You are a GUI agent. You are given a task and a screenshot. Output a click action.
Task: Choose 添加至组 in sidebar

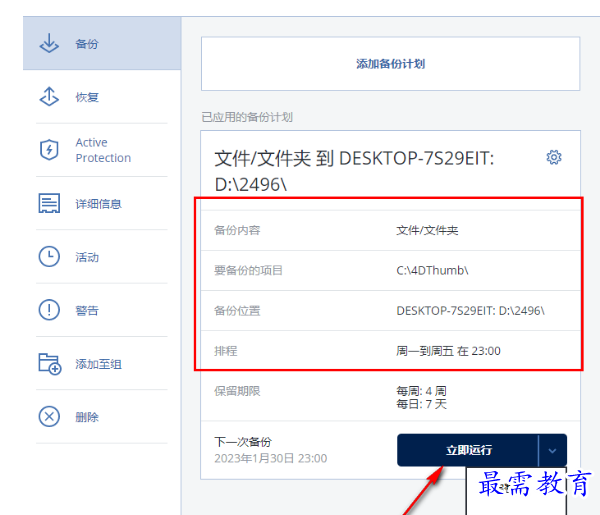click(x=102, y=363)
